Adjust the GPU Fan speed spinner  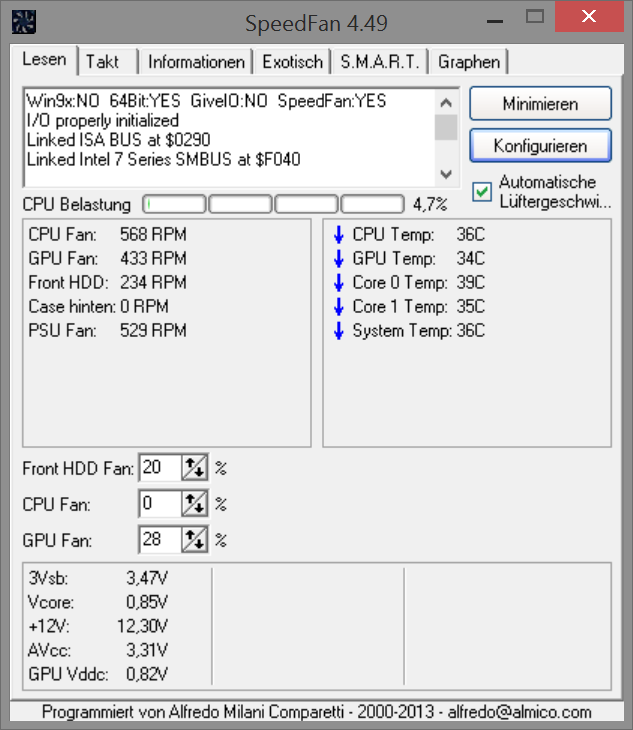pos(195,540)
